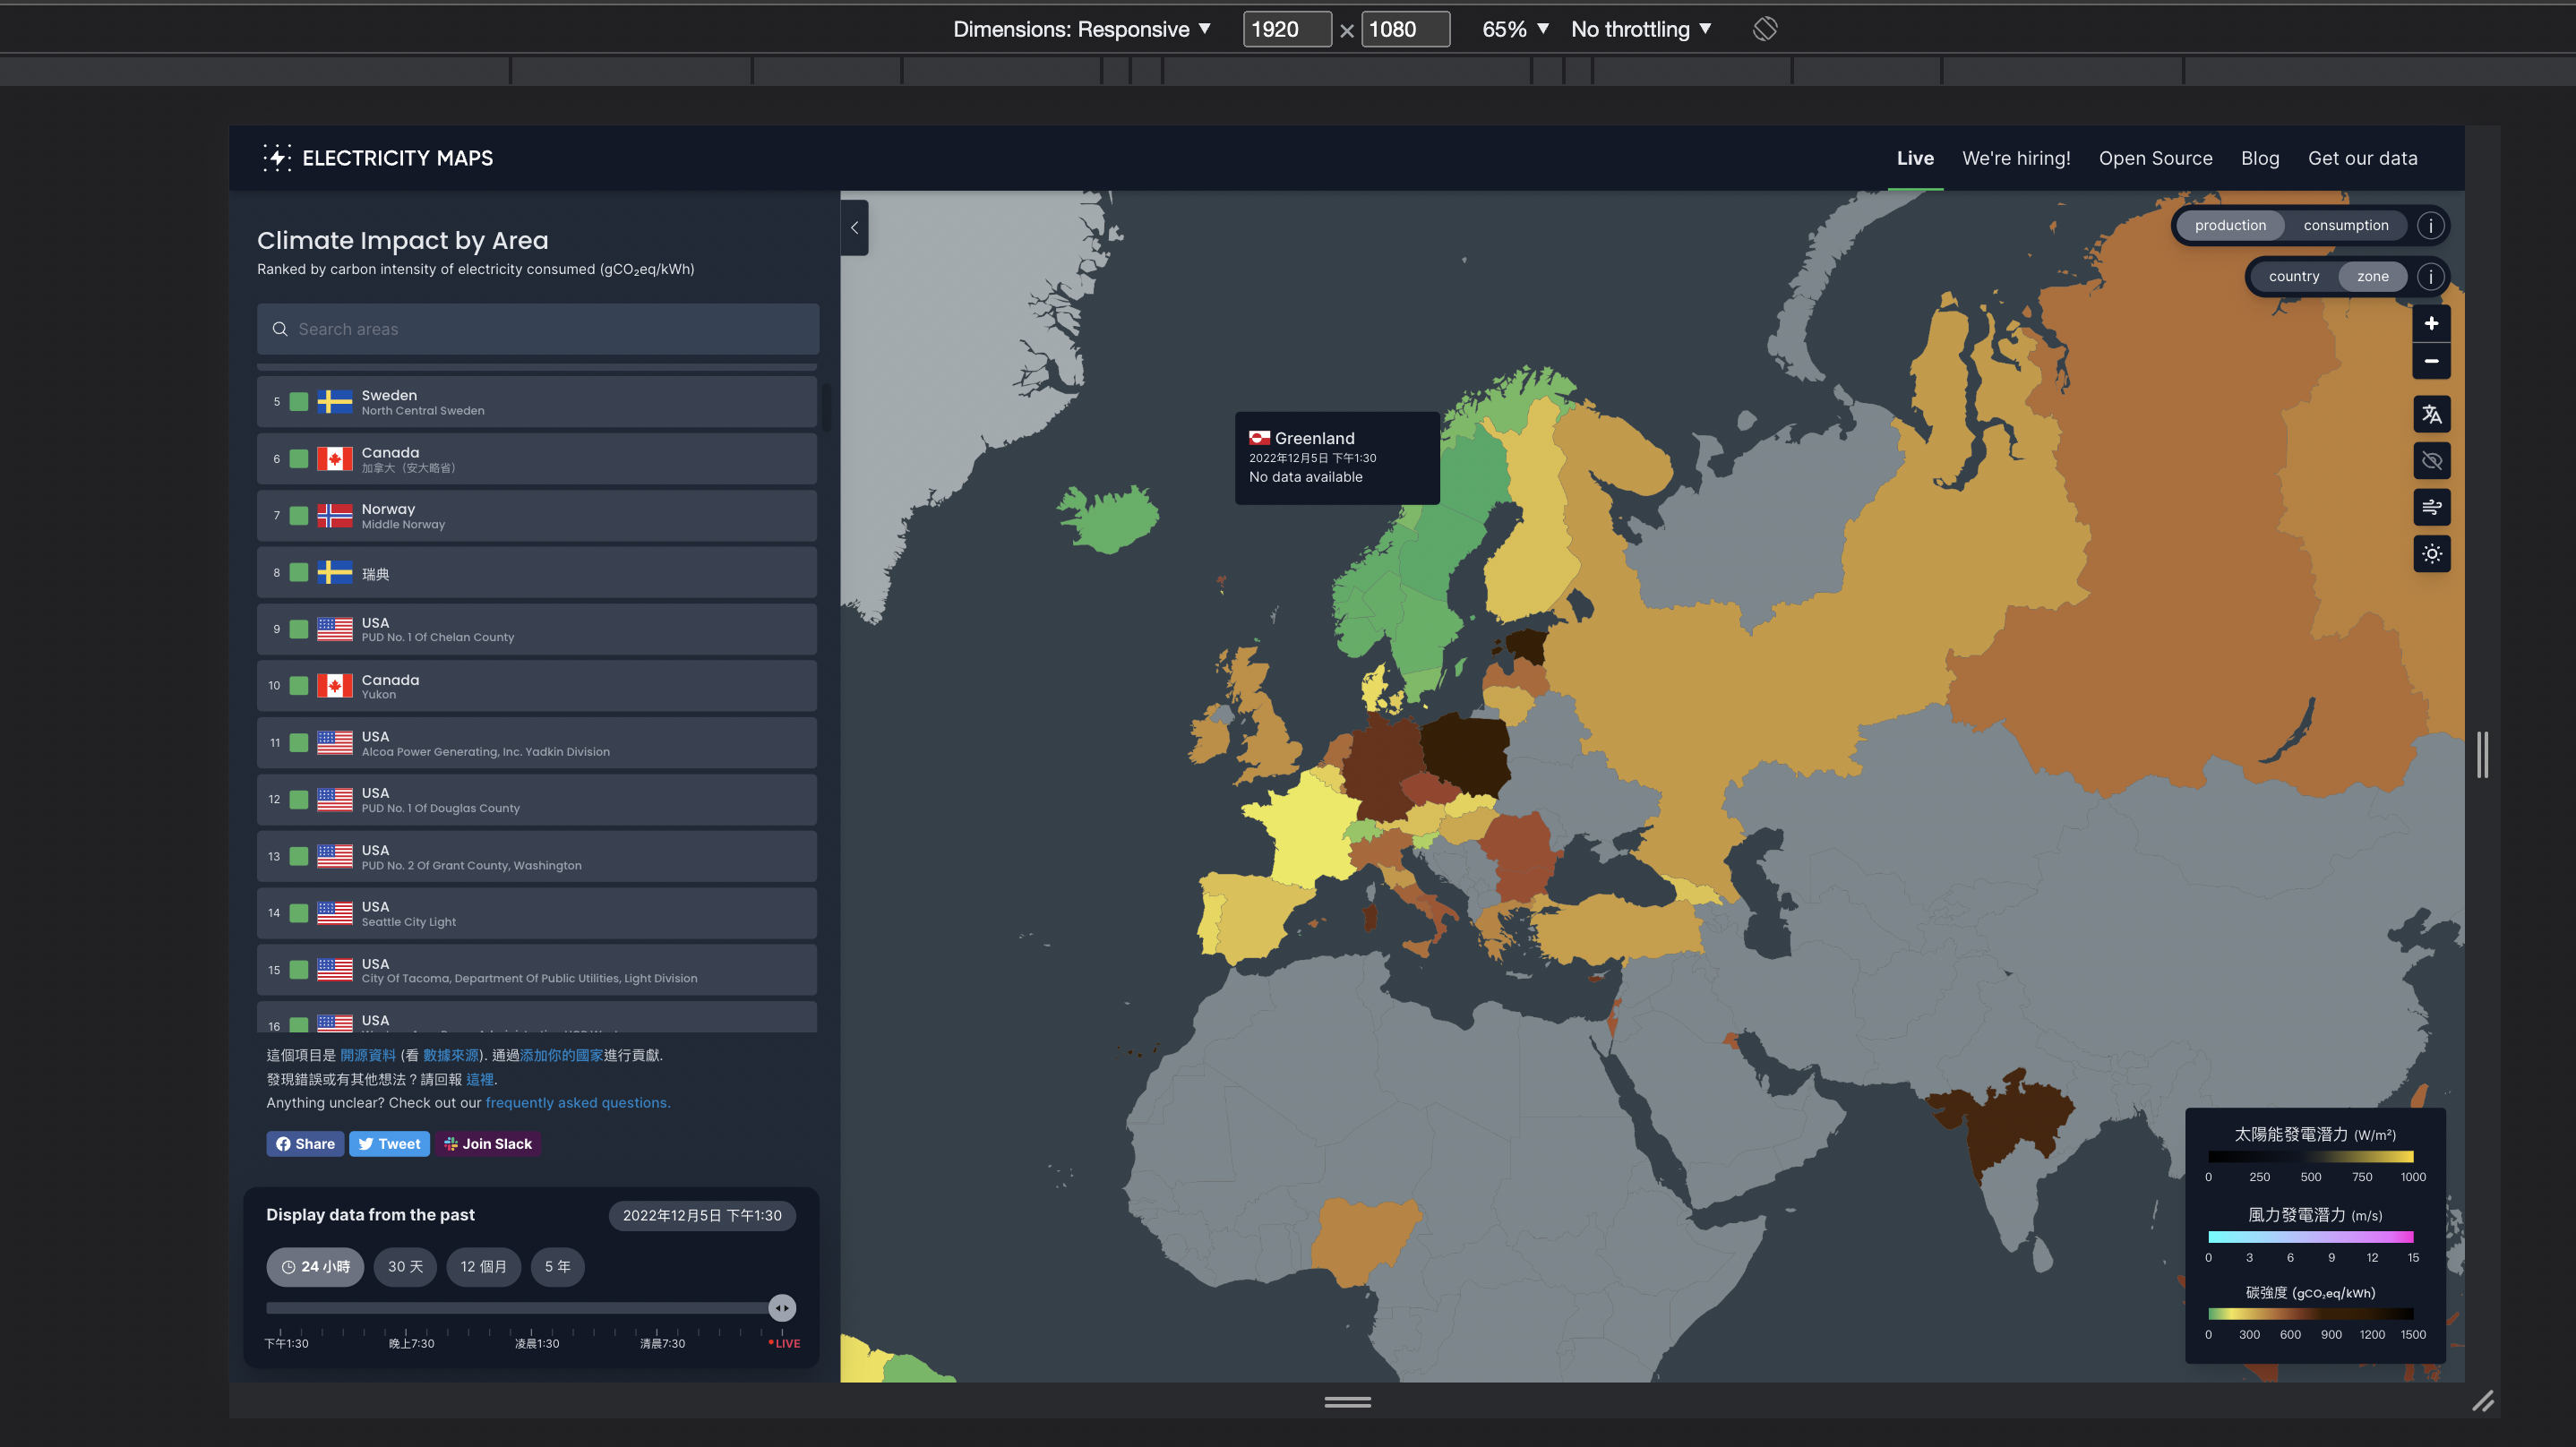The width and height of the screenshot is (2576, 1447).
Task: Select the colorblind mode eye icon
Action: tap(2432, 460)
